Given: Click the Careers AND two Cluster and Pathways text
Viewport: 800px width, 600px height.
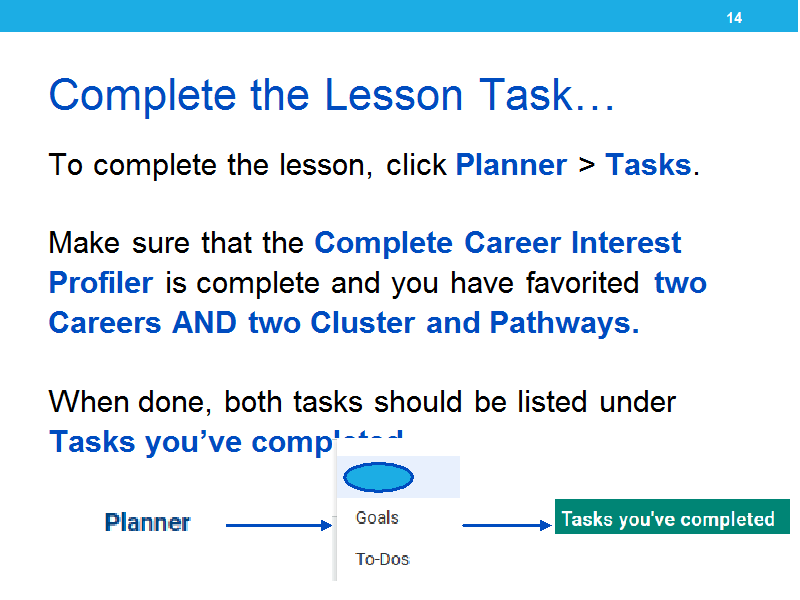Looking at the screenshot, I should pos(344,323).
